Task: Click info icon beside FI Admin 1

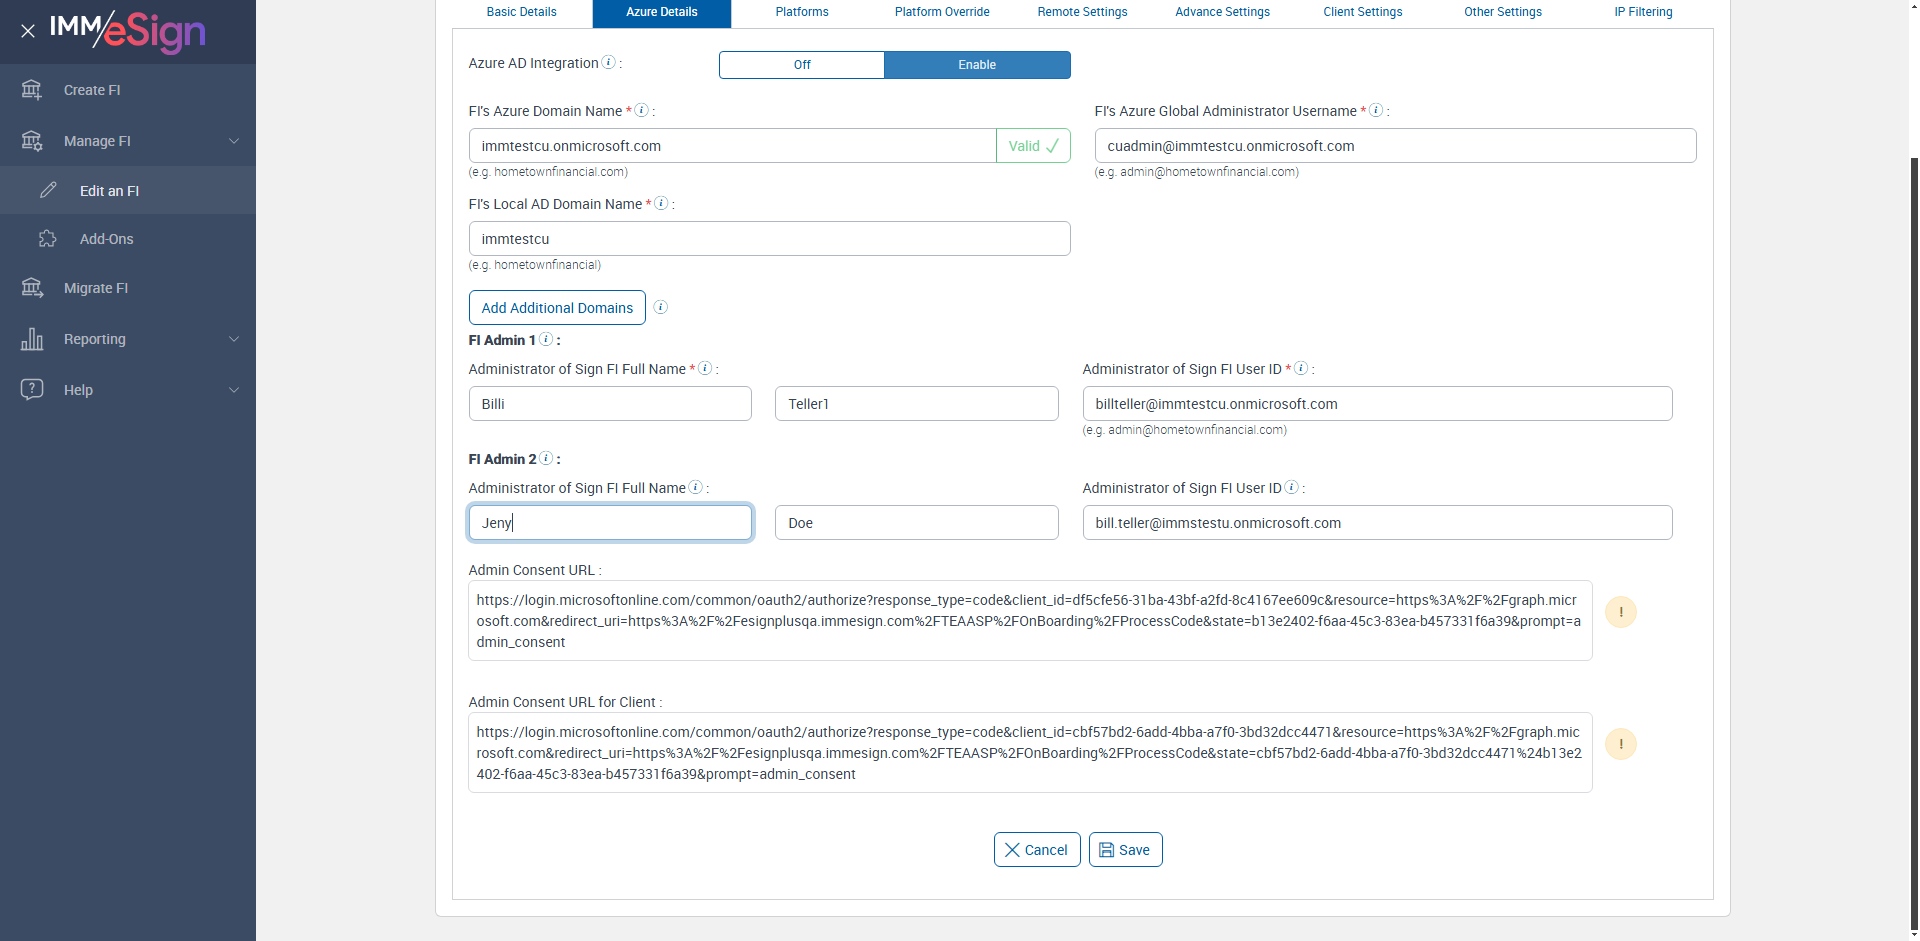Action: pyautogui.click(x=546, y=339)
